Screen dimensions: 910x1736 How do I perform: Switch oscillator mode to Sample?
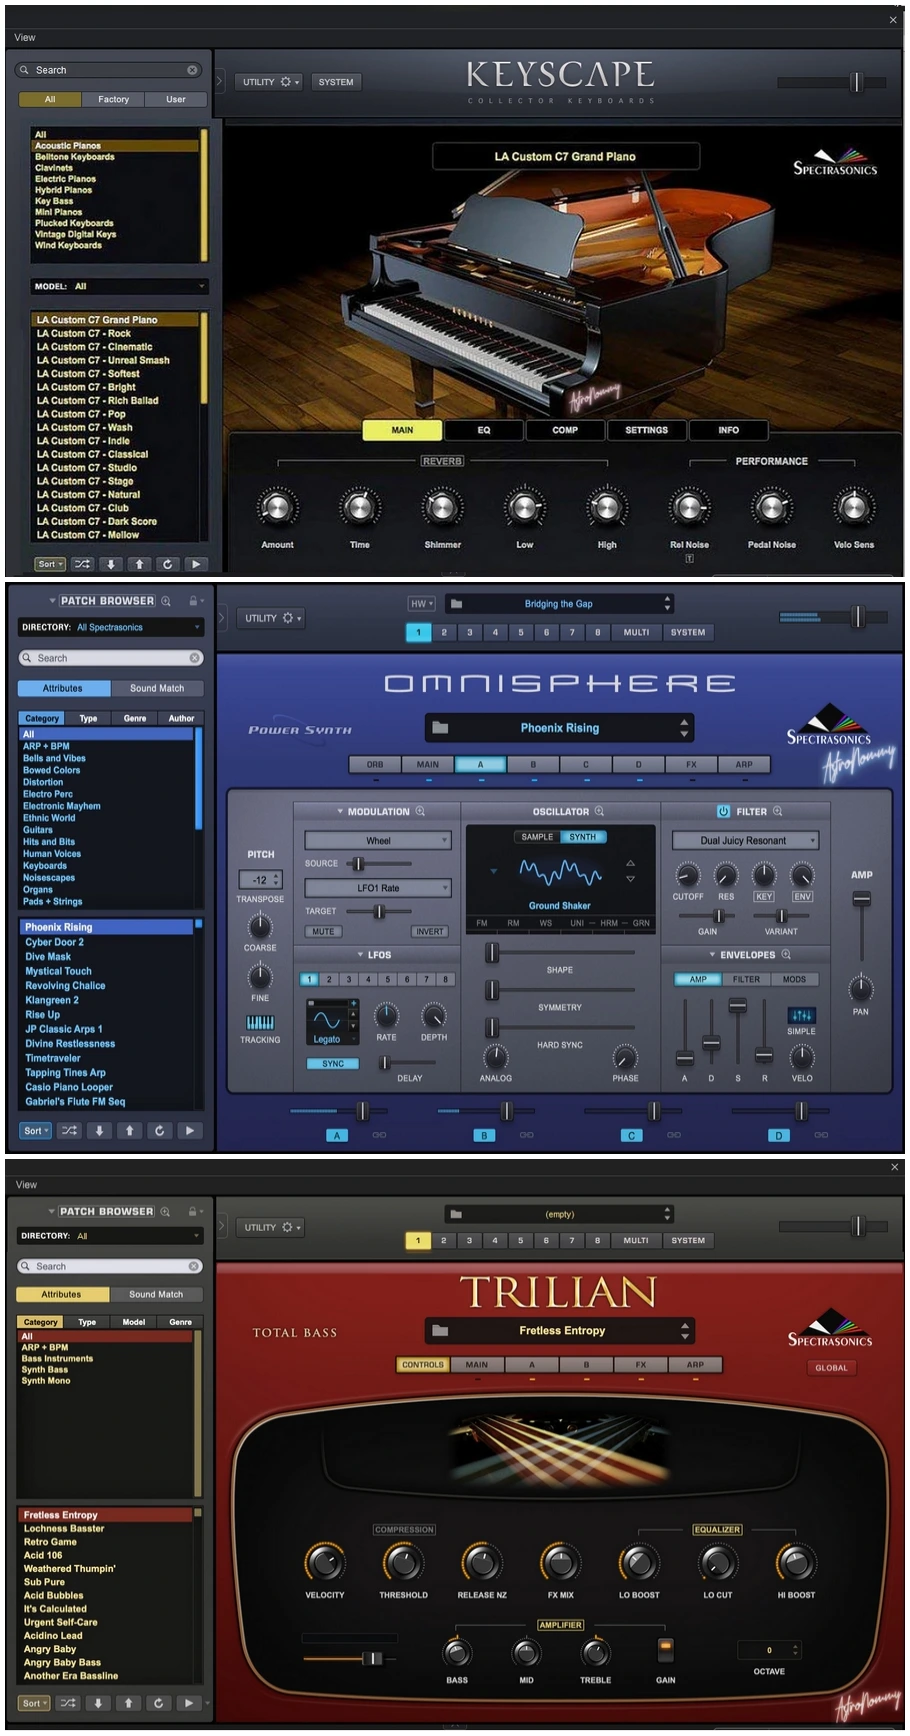point(537,837)
